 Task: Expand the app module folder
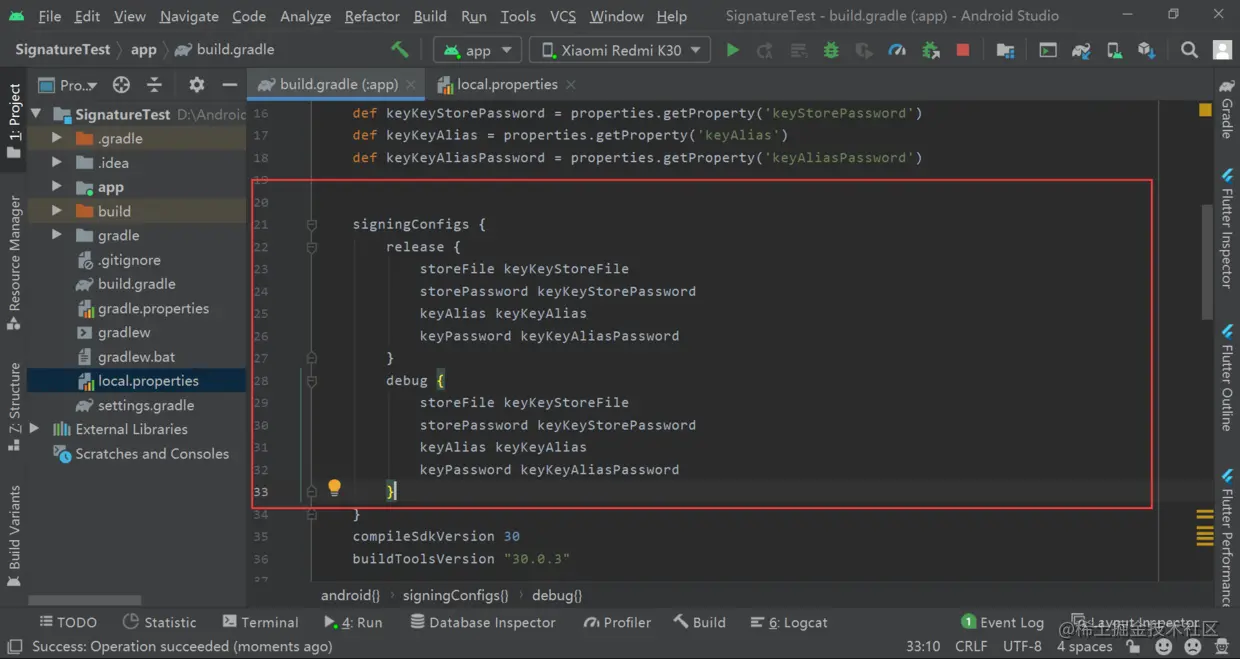point(57,187)
